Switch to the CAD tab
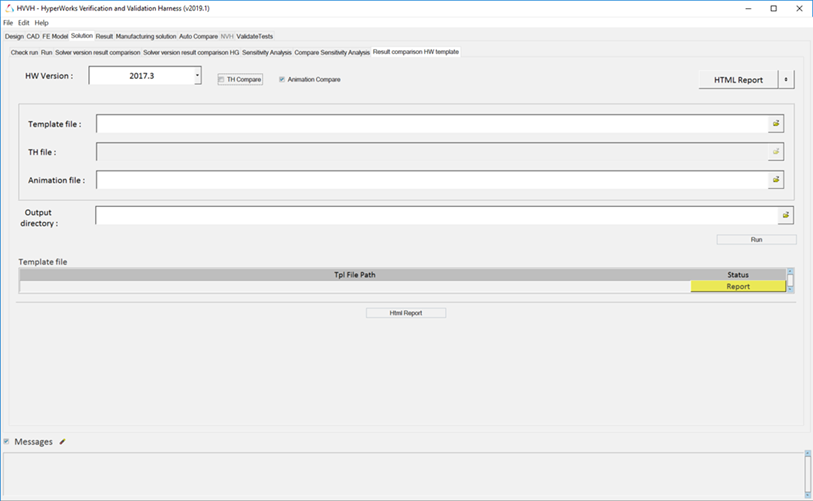813x501 pixels. tap(33, 36)
